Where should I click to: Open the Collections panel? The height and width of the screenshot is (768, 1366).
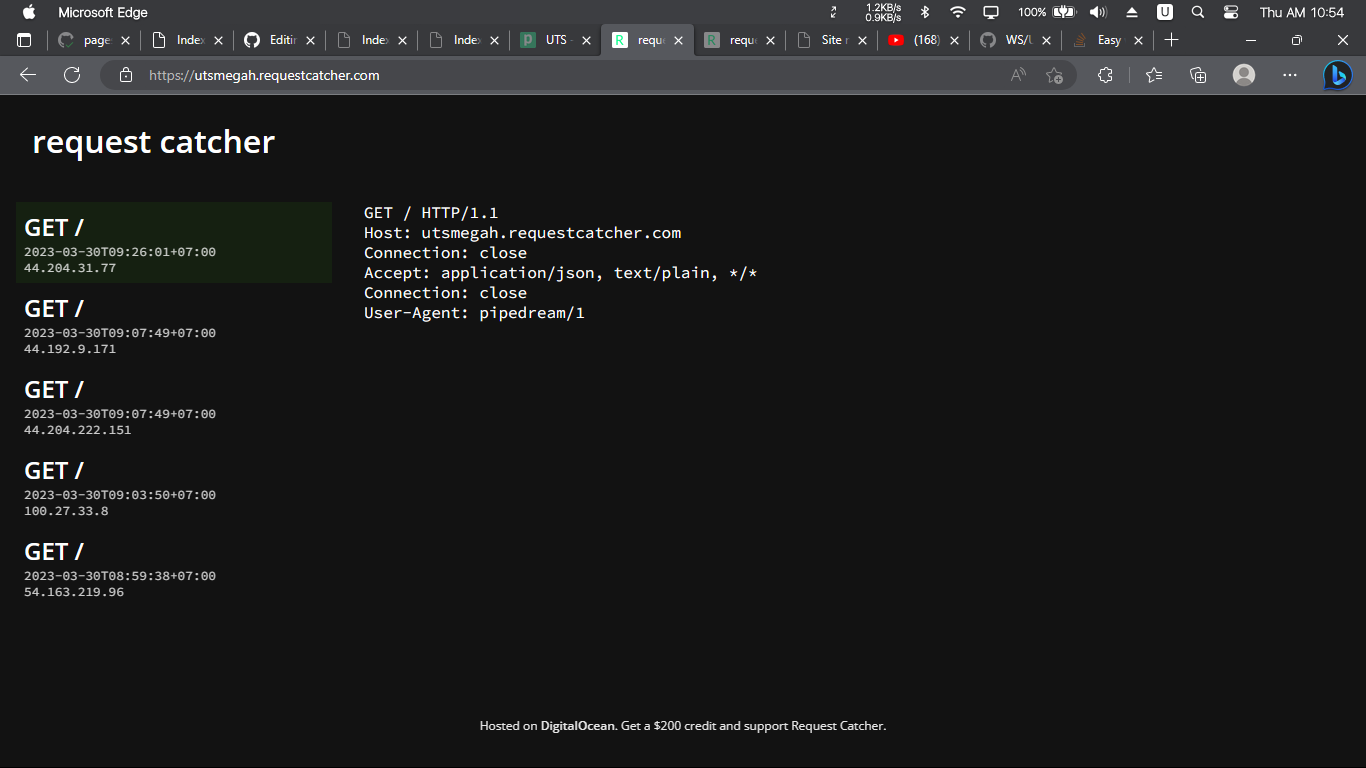1197,75
